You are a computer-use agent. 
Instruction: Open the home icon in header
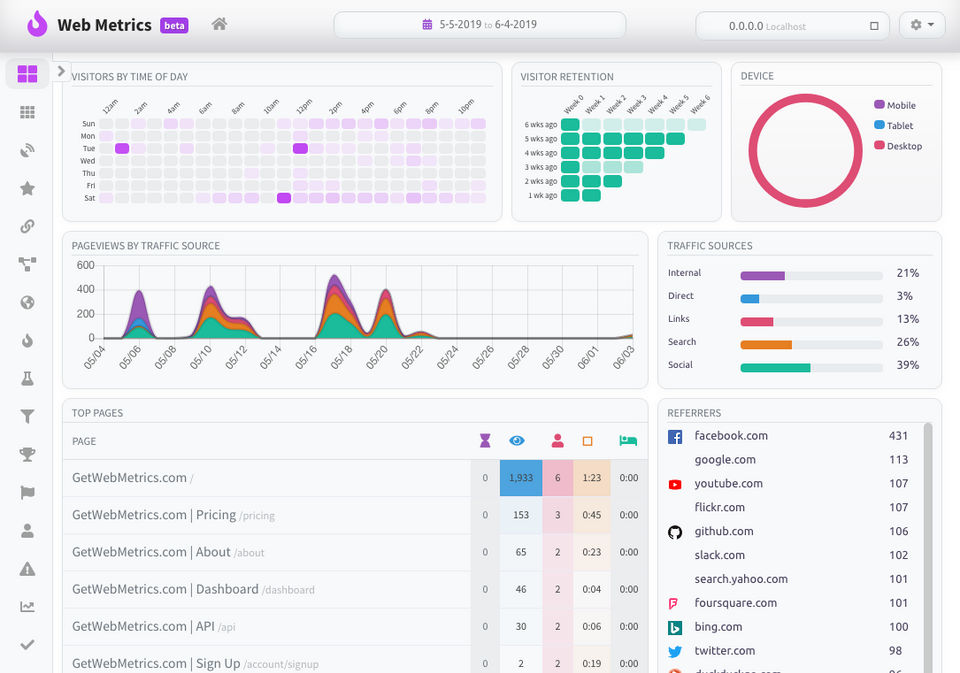click(219, 24)
